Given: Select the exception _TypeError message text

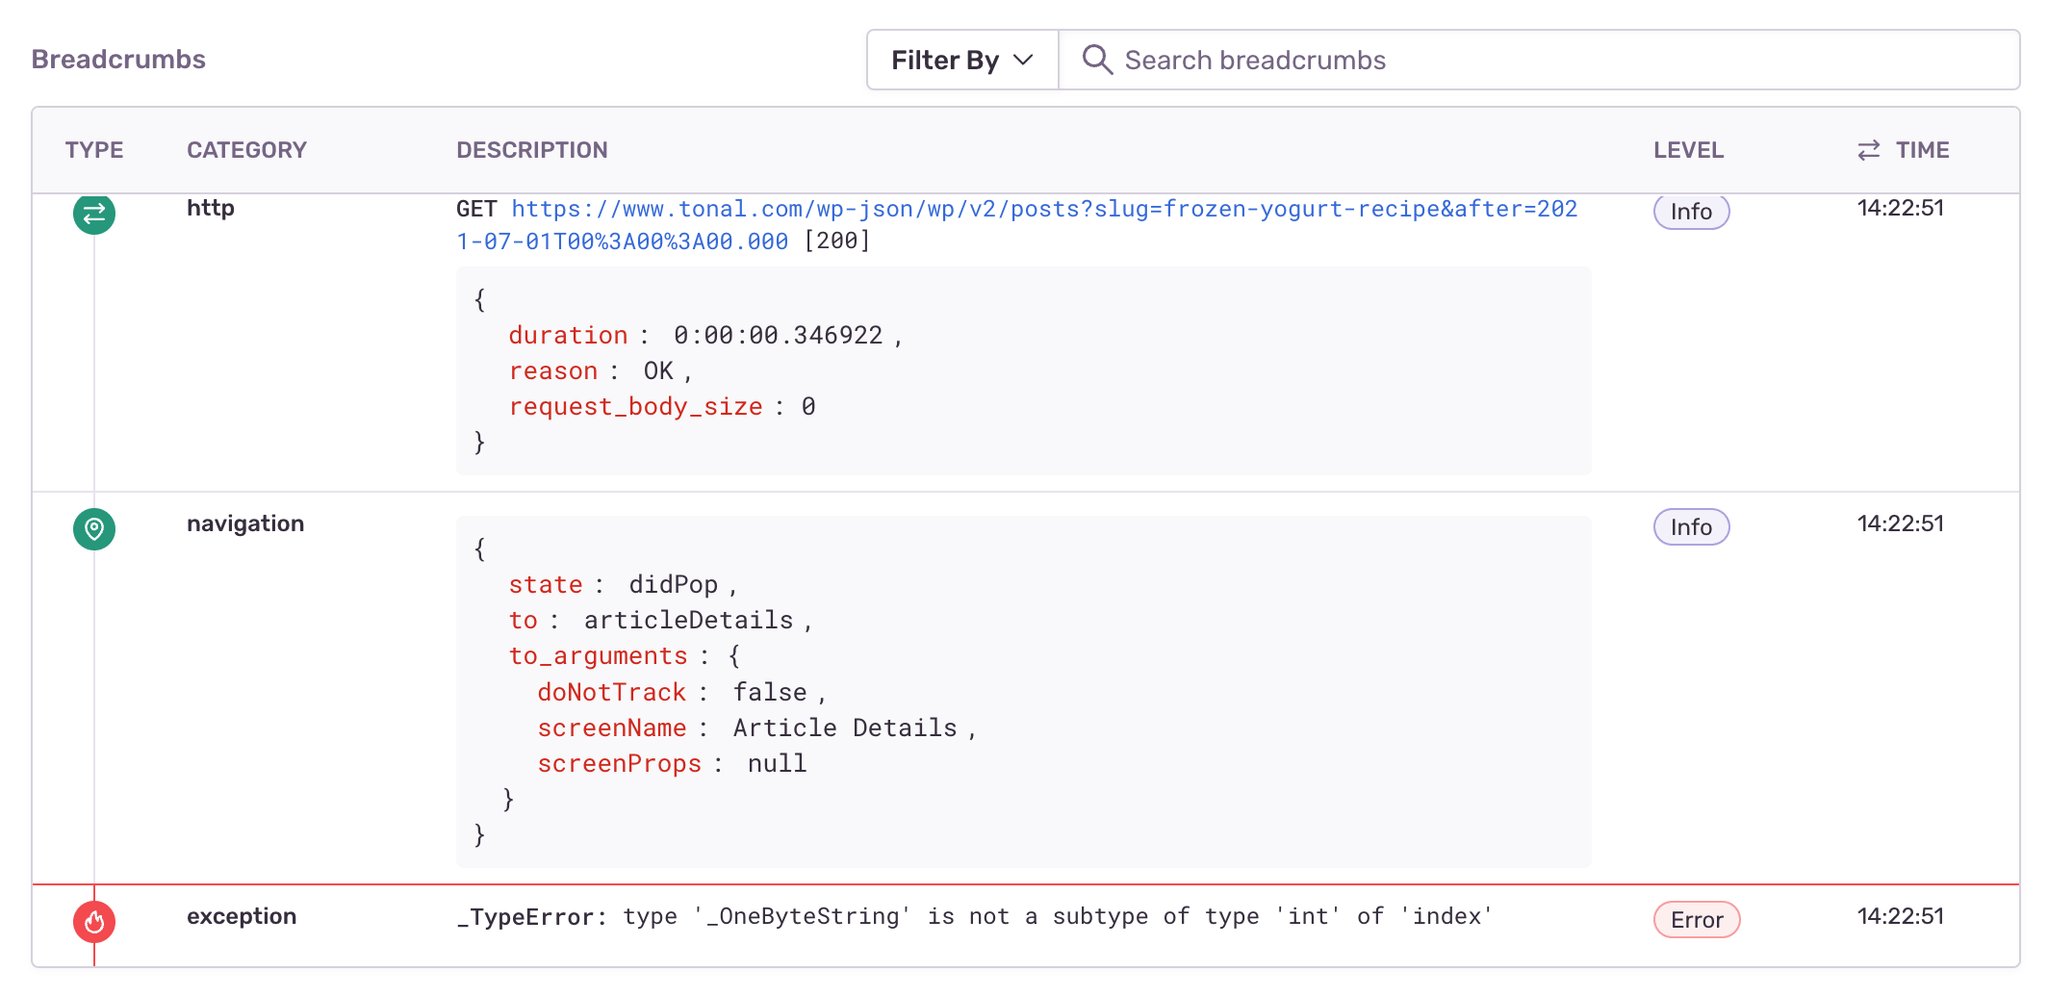Looking at the screenshot, I should 975,917.
